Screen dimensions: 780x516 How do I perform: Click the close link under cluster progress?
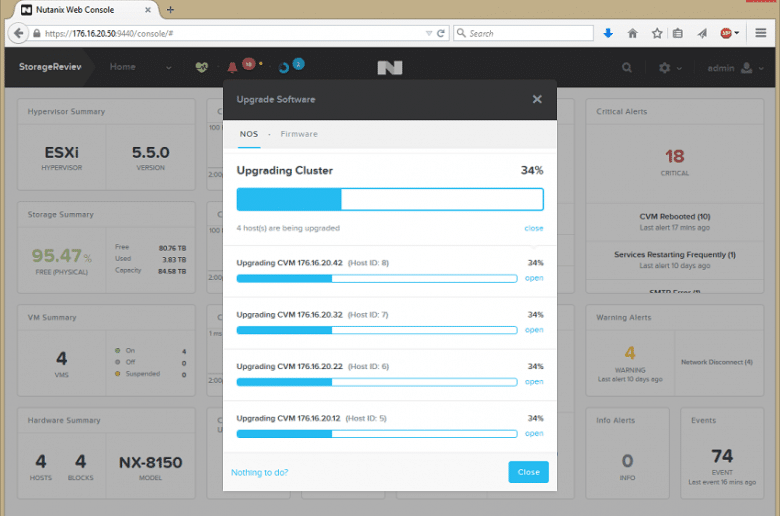[x=534, y=228]
